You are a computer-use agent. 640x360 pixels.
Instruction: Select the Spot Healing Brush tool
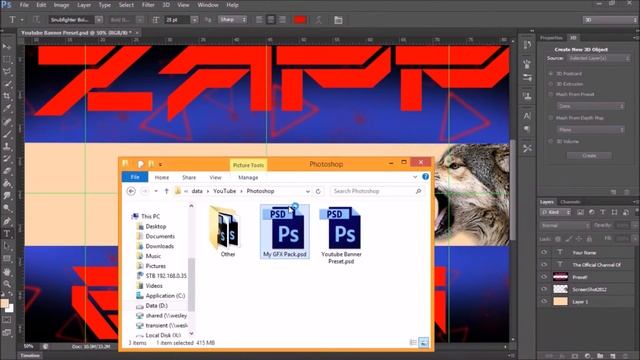click(x=7, y=122)
